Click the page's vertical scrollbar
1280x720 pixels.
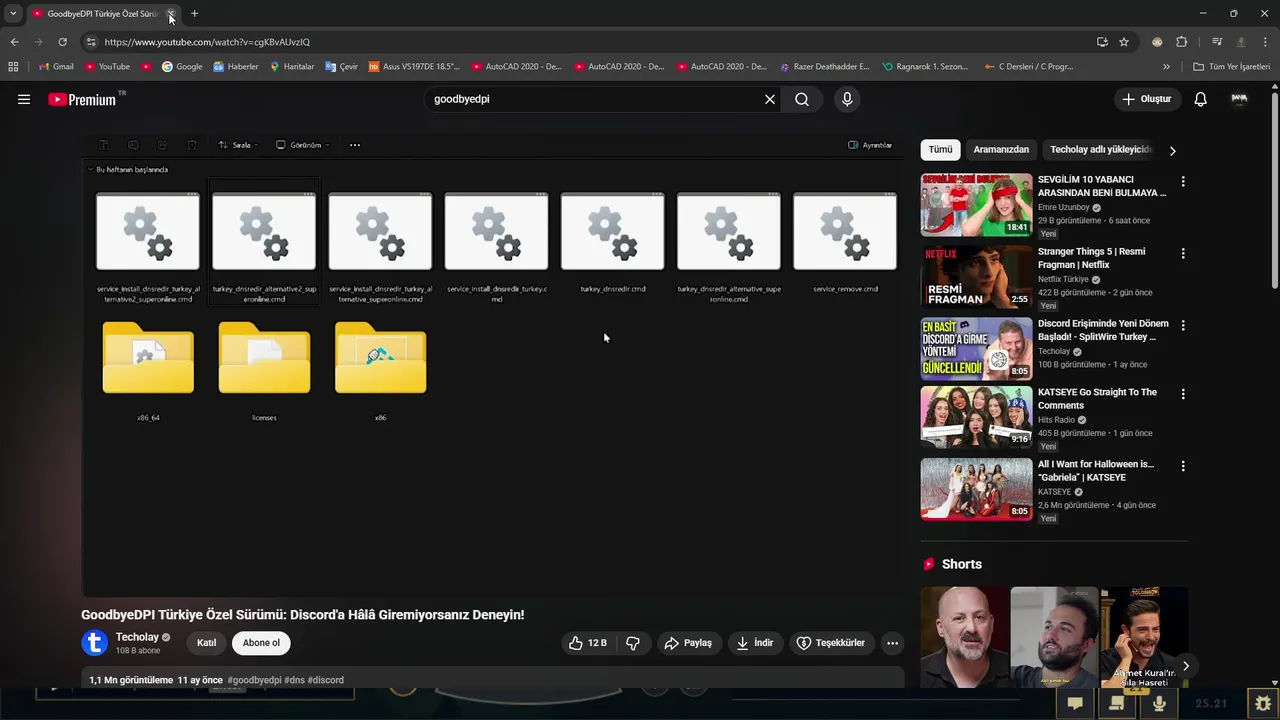tap(1275, 190)
